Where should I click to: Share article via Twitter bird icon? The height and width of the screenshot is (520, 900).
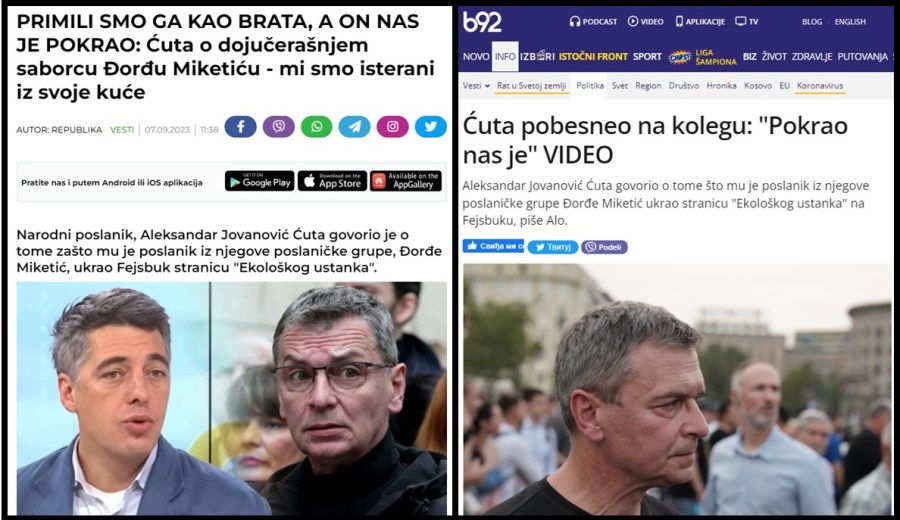430,126
